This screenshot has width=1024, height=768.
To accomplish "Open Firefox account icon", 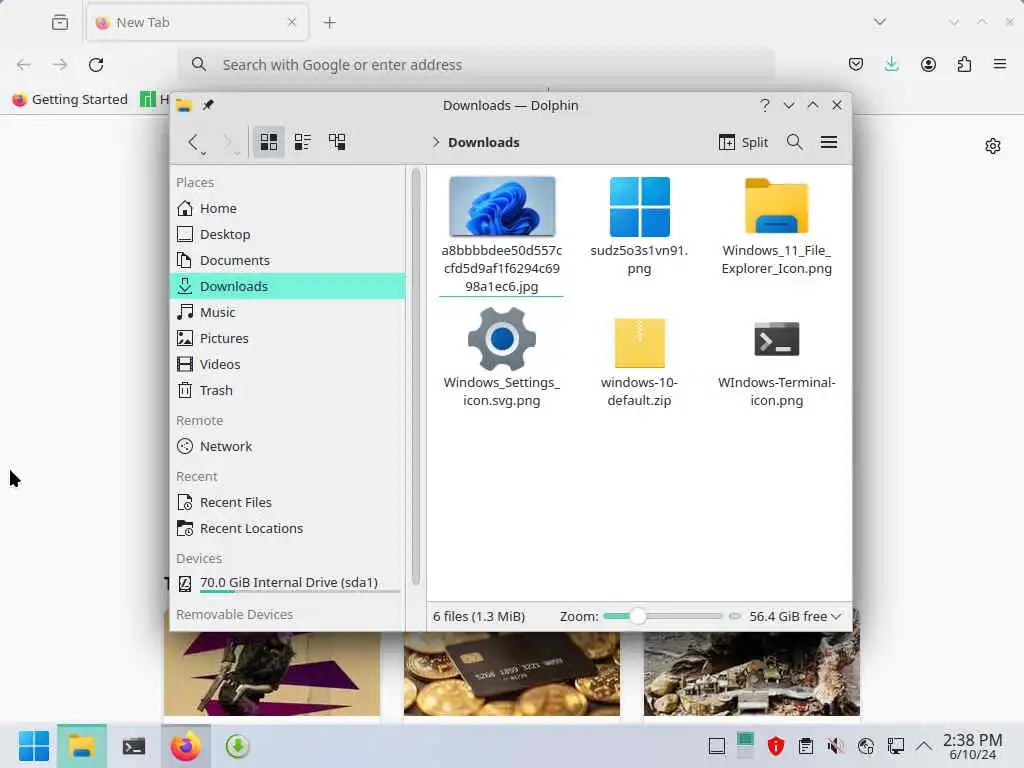I will 928,64.
